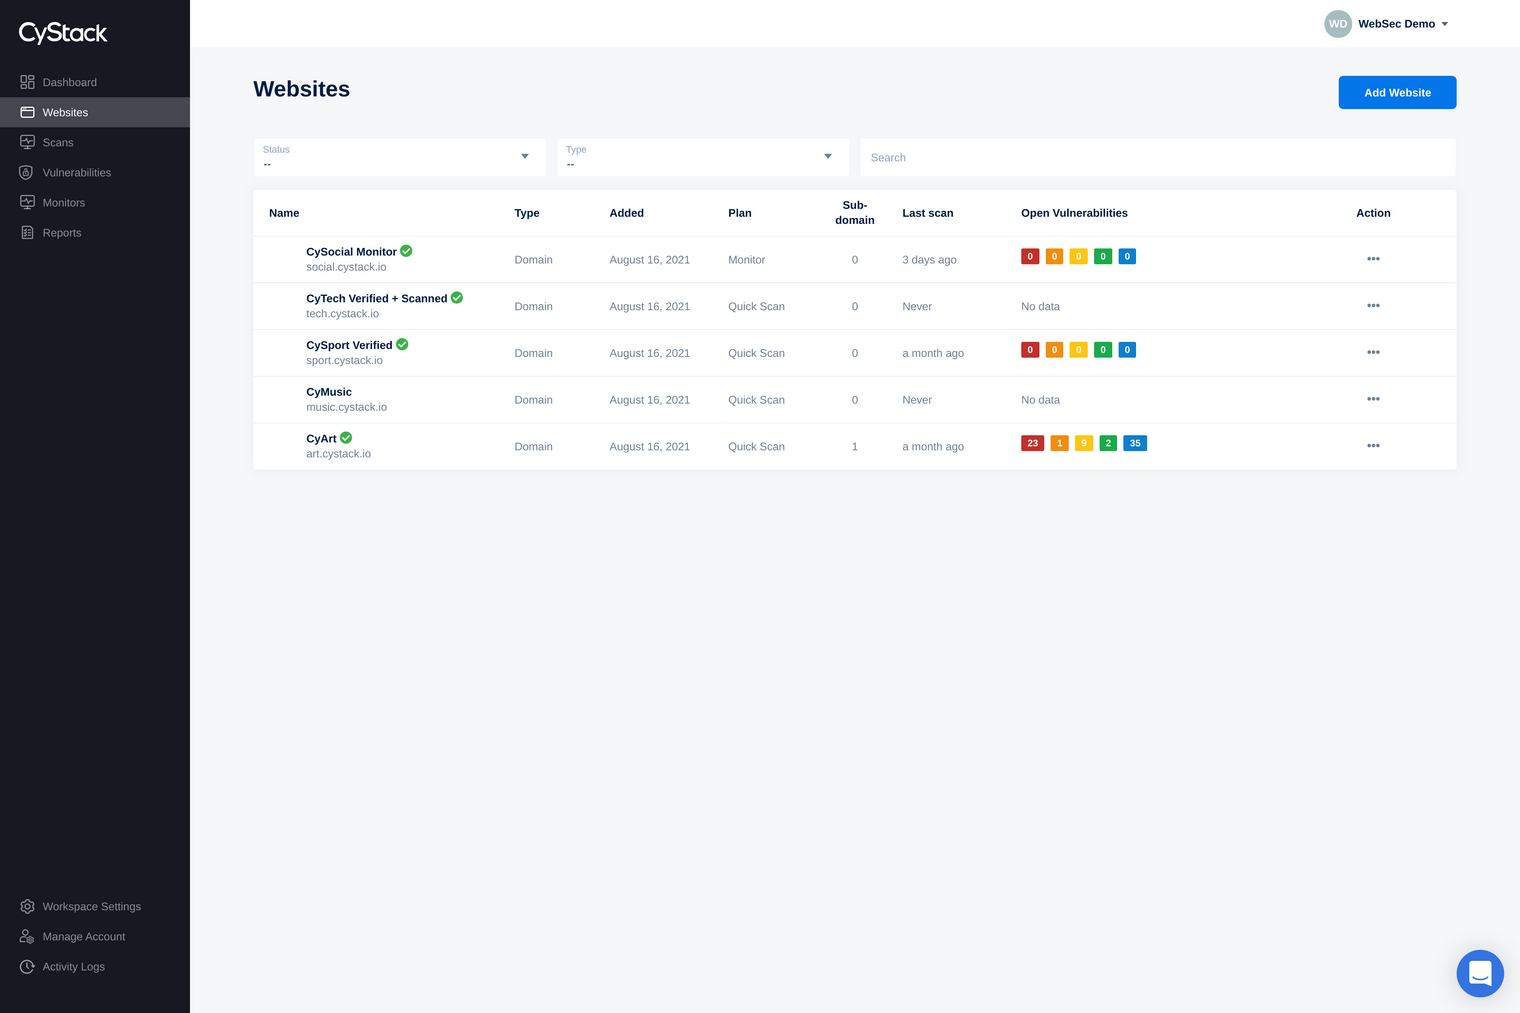Click verified checkmark next to CyTech
This screenshot has height=1013, width=1520.
click(x=457, y=298)
